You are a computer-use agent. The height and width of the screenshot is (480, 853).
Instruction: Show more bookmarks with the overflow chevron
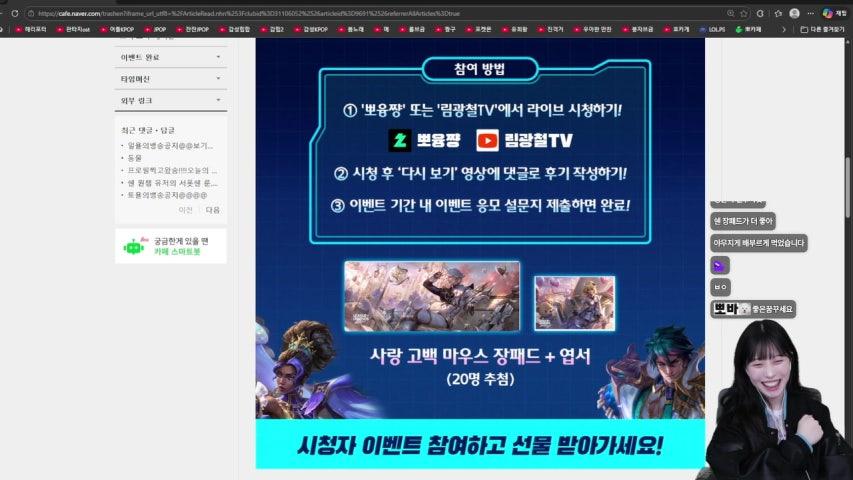(x=784, y=29)
